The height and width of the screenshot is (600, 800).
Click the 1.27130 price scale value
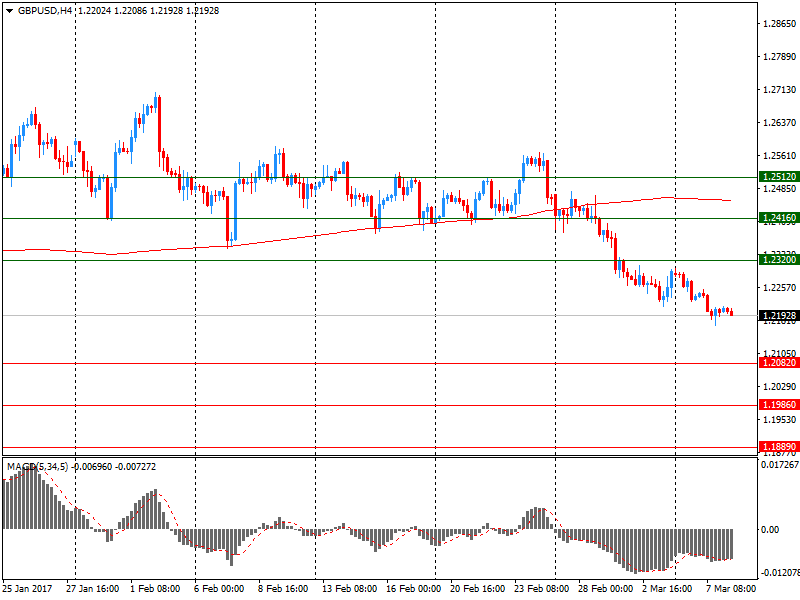779,90
